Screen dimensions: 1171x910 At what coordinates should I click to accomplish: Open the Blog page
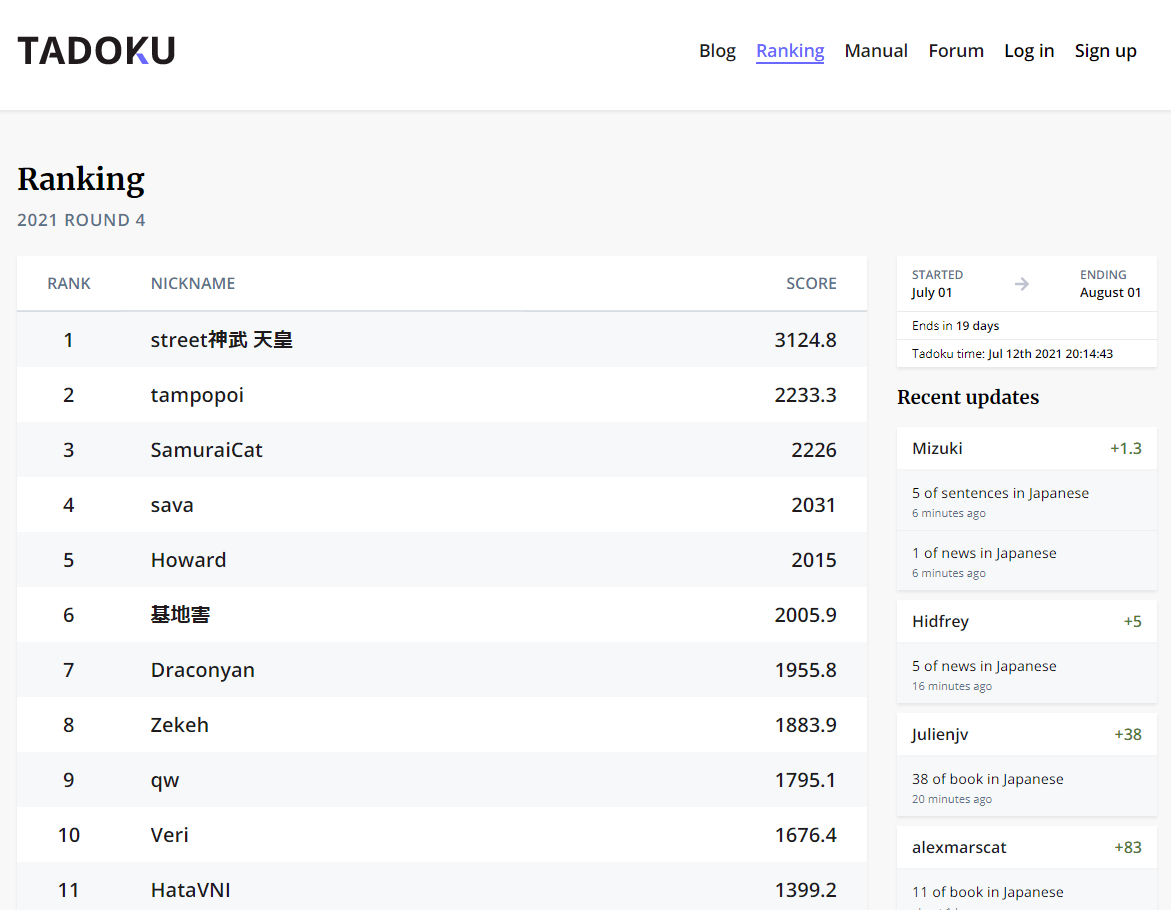(717, 51)
